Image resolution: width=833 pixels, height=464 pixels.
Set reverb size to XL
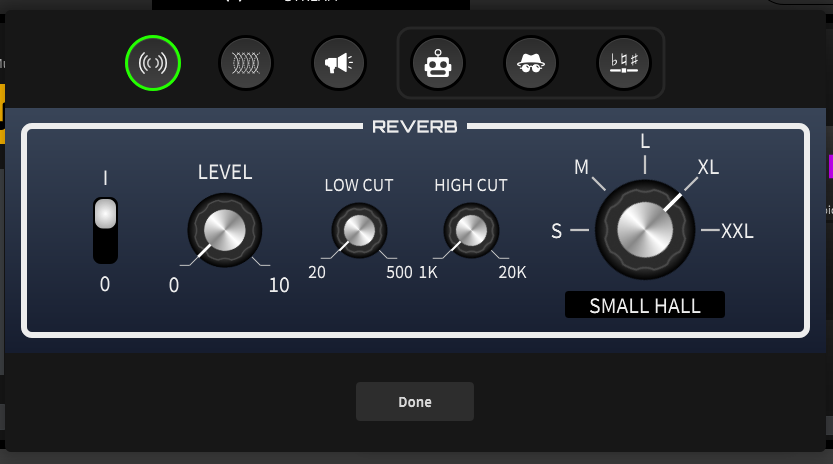708,167
